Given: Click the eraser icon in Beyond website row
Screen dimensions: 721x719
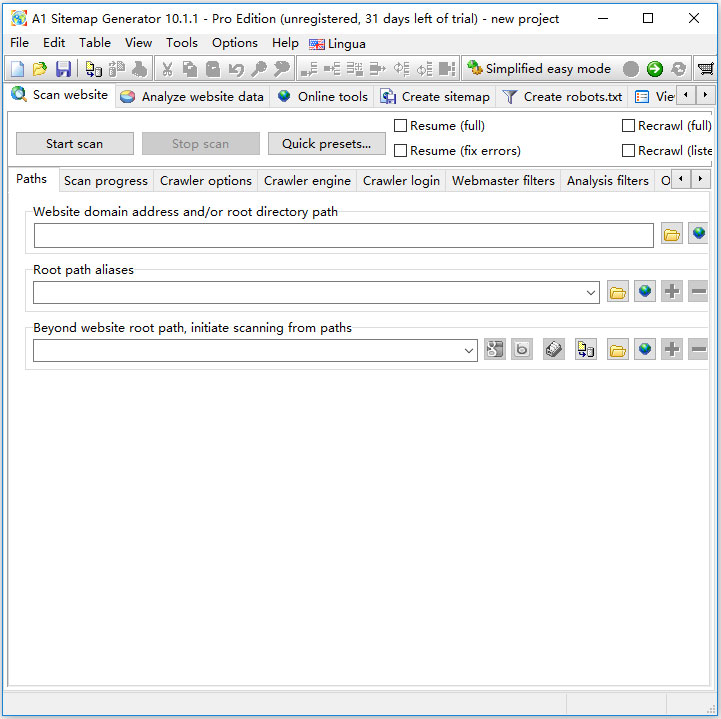Looking at the screenshot, I should 554,349.
